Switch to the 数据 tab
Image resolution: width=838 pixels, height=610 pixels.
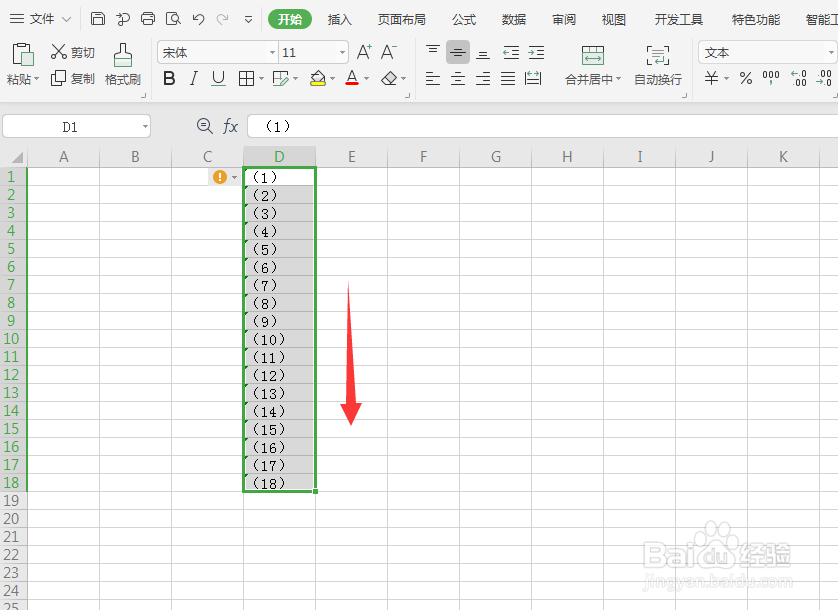[x=514, y=20]
